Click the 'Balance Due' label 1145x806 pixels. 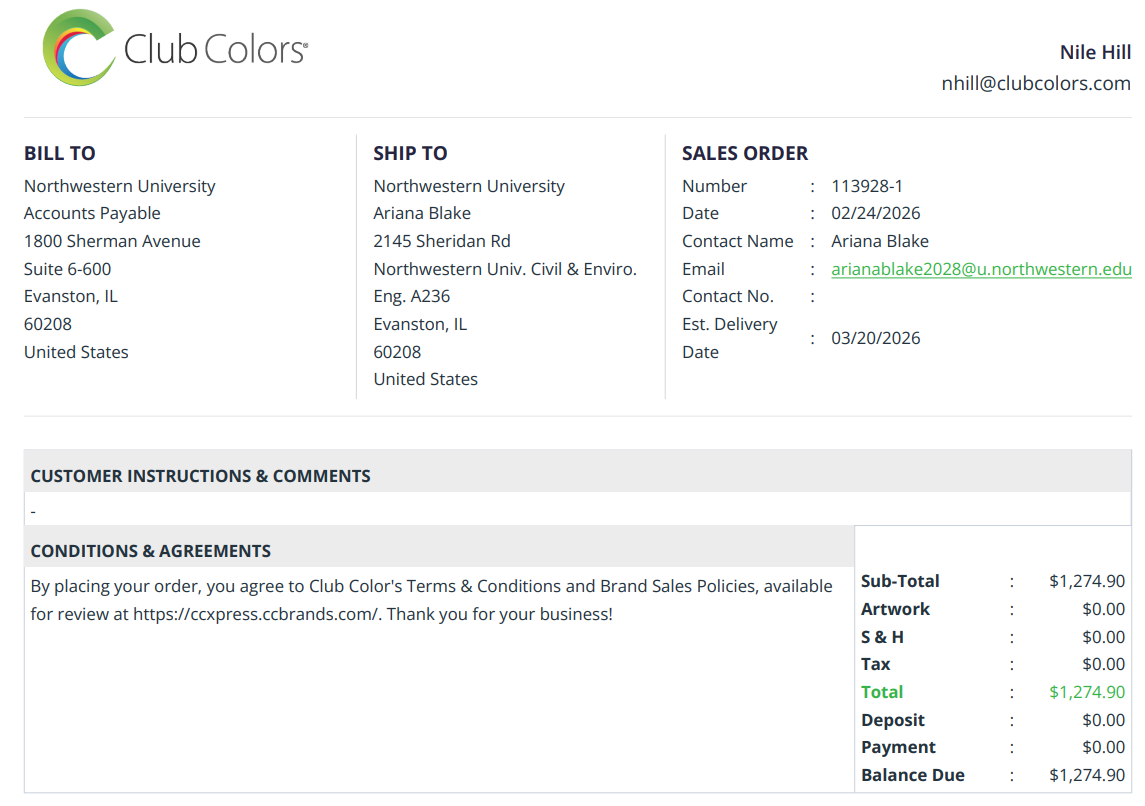pos(913,775)
